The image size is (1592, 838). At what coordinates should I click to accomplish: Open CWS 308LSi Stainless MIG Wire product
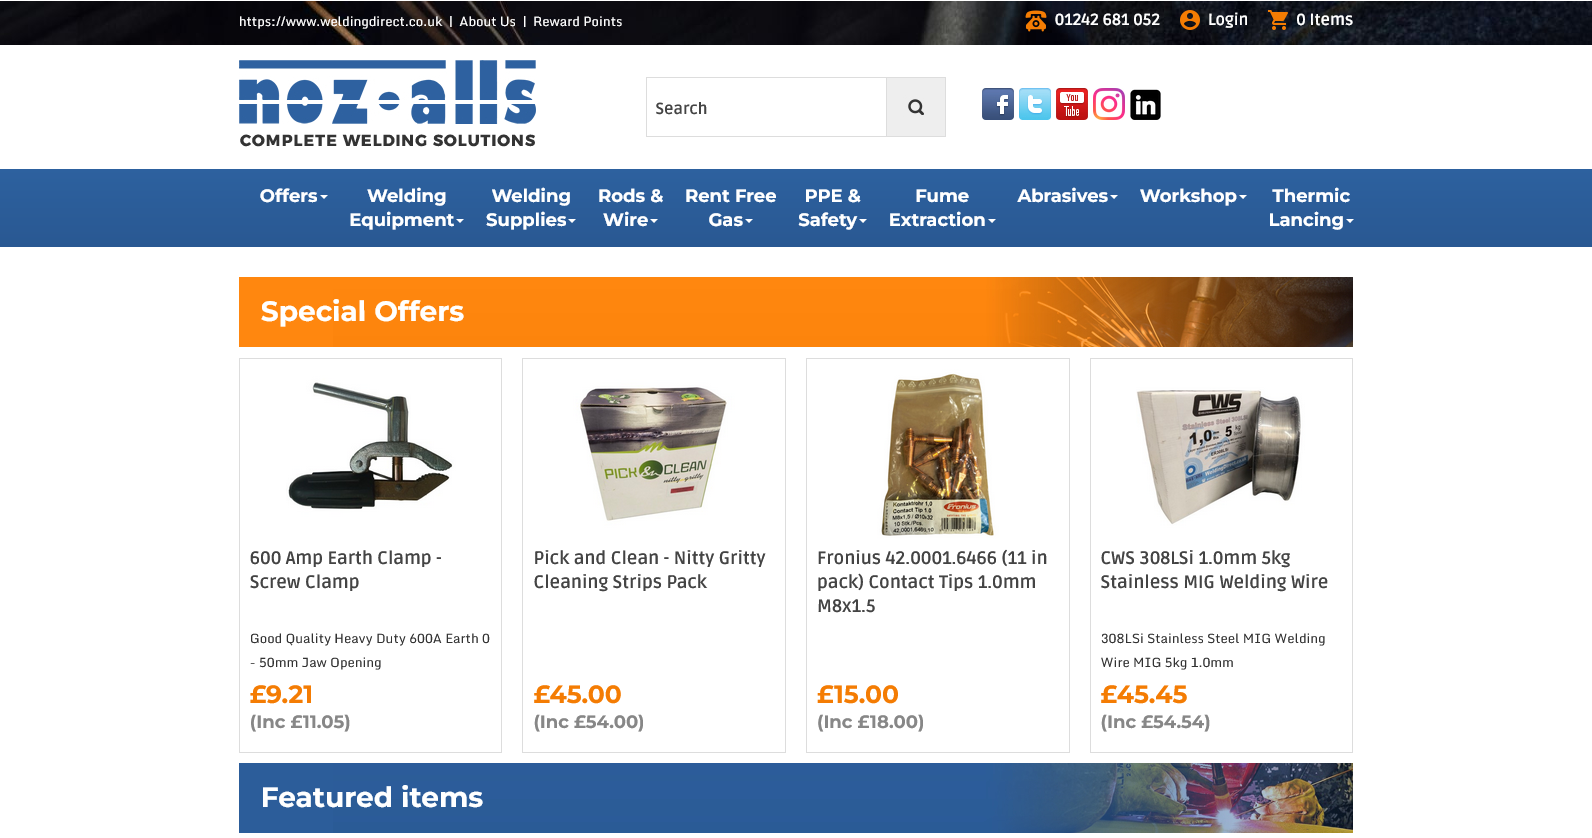[x=1214, y=570]
